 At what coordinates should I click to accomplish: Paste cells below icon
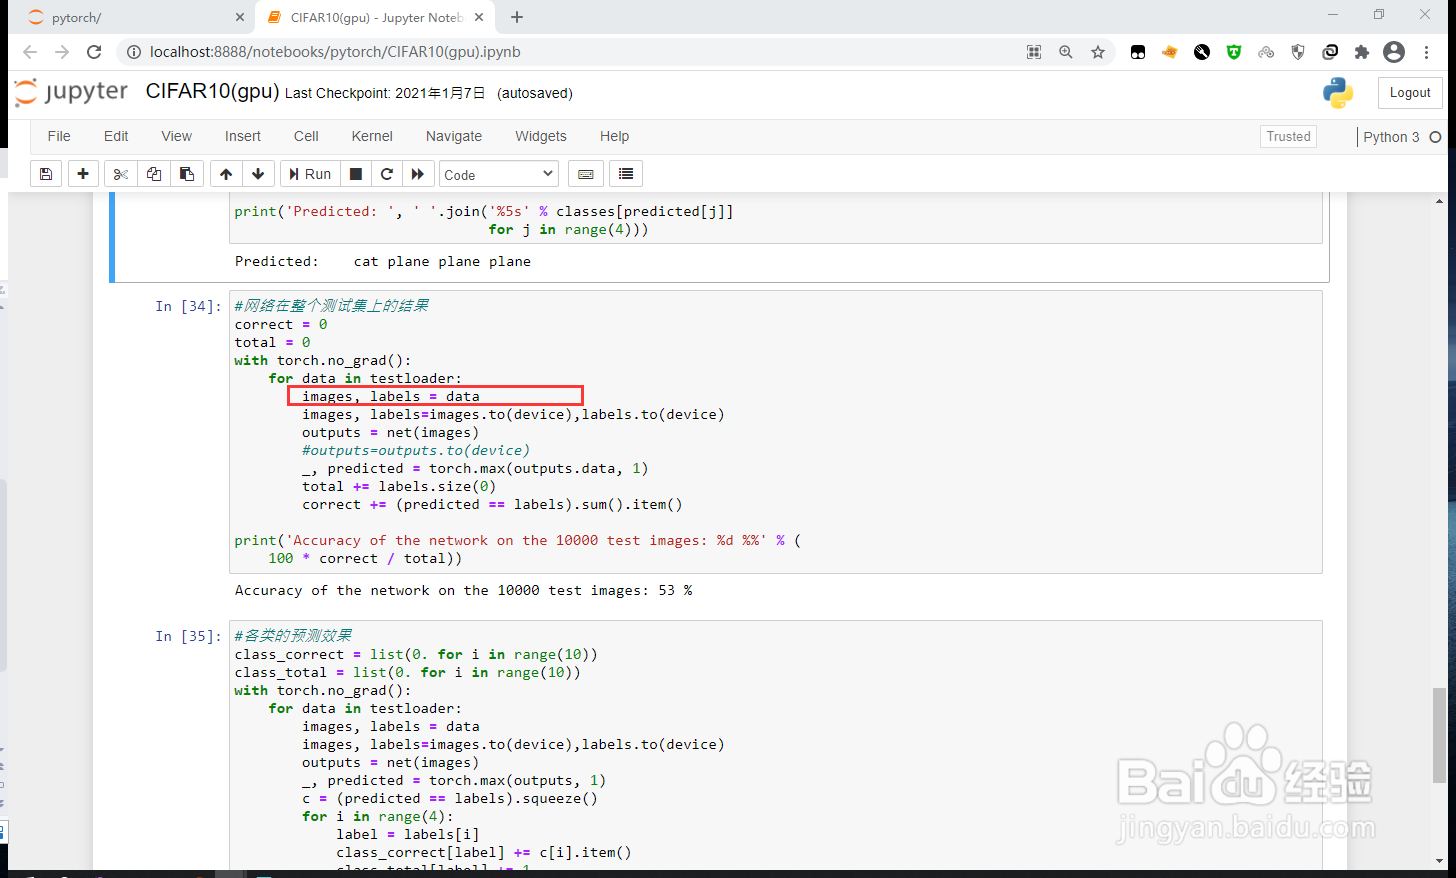tap(187, 174)
